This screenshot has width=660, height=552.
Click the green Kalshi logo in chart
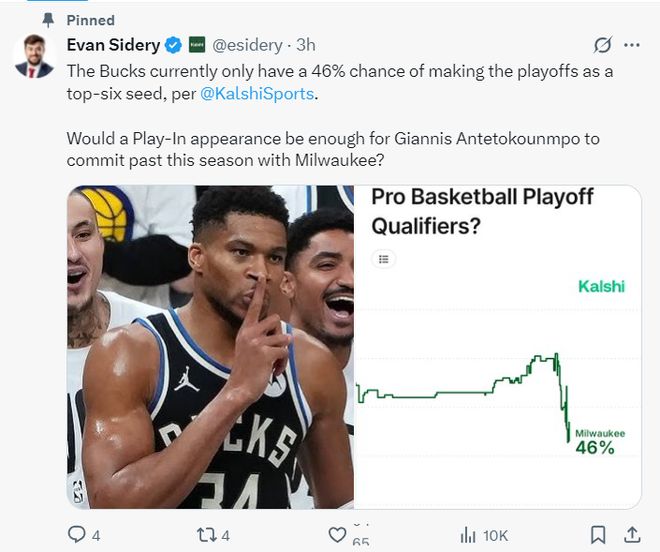601,287
